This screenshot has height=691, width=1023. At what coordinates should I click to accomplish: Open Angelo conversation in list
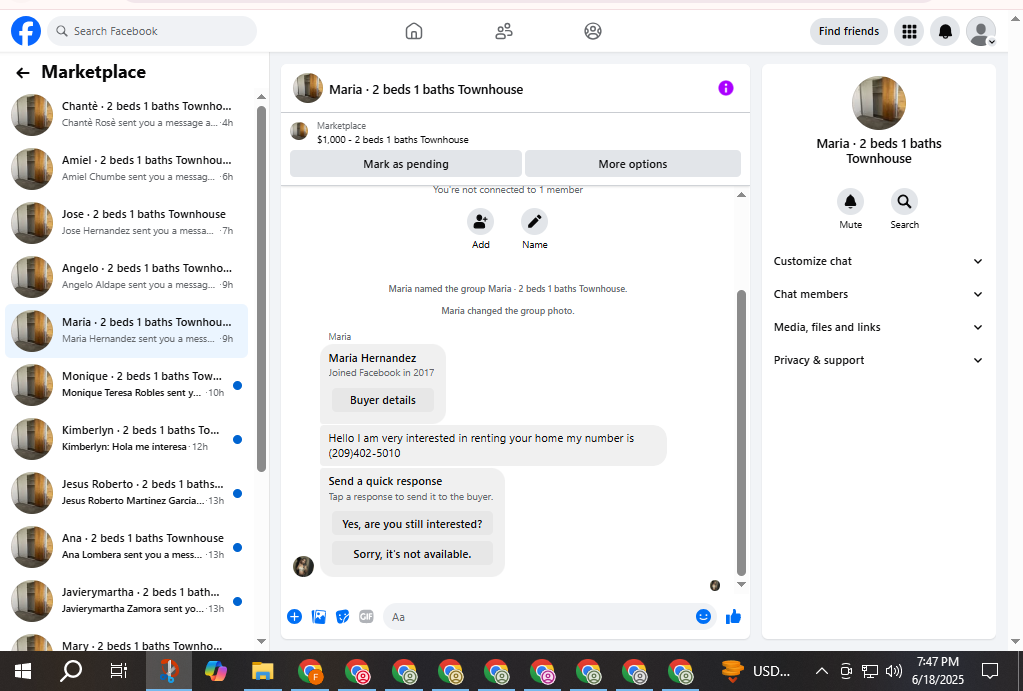tap(127, 277)
